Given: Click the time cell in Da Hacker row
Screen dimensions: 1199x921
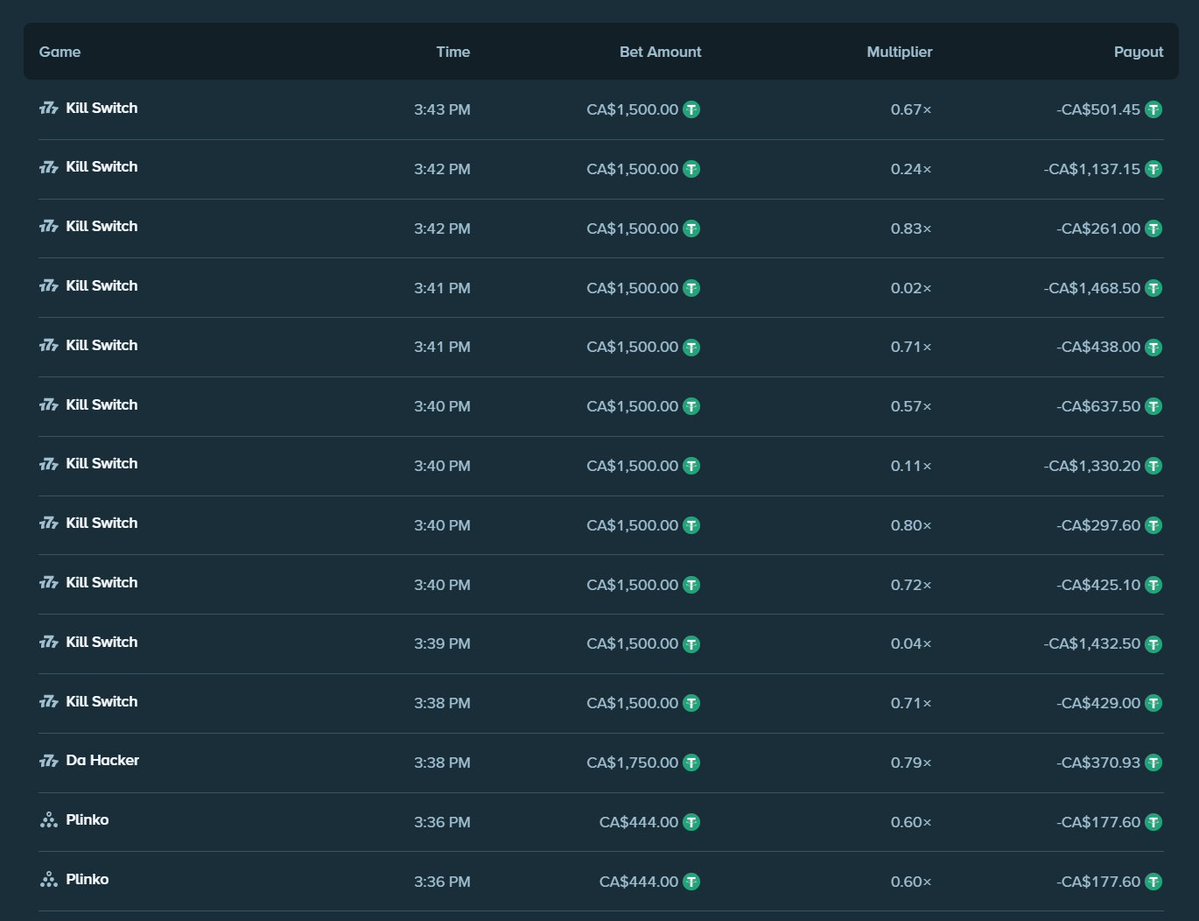Looking at the screenshot, I should click(x=442, y=763).
